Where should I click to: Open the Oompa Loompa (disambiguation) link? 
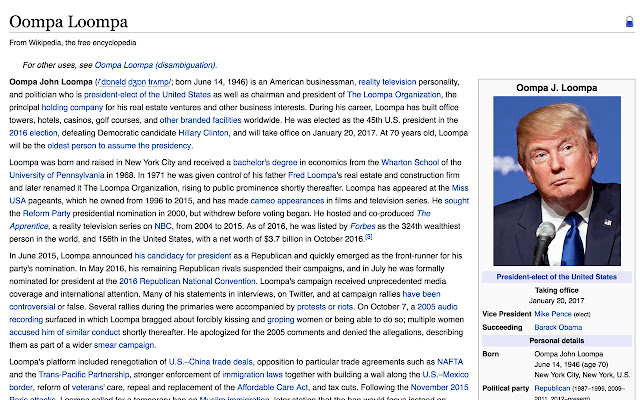tap(155, 65)
